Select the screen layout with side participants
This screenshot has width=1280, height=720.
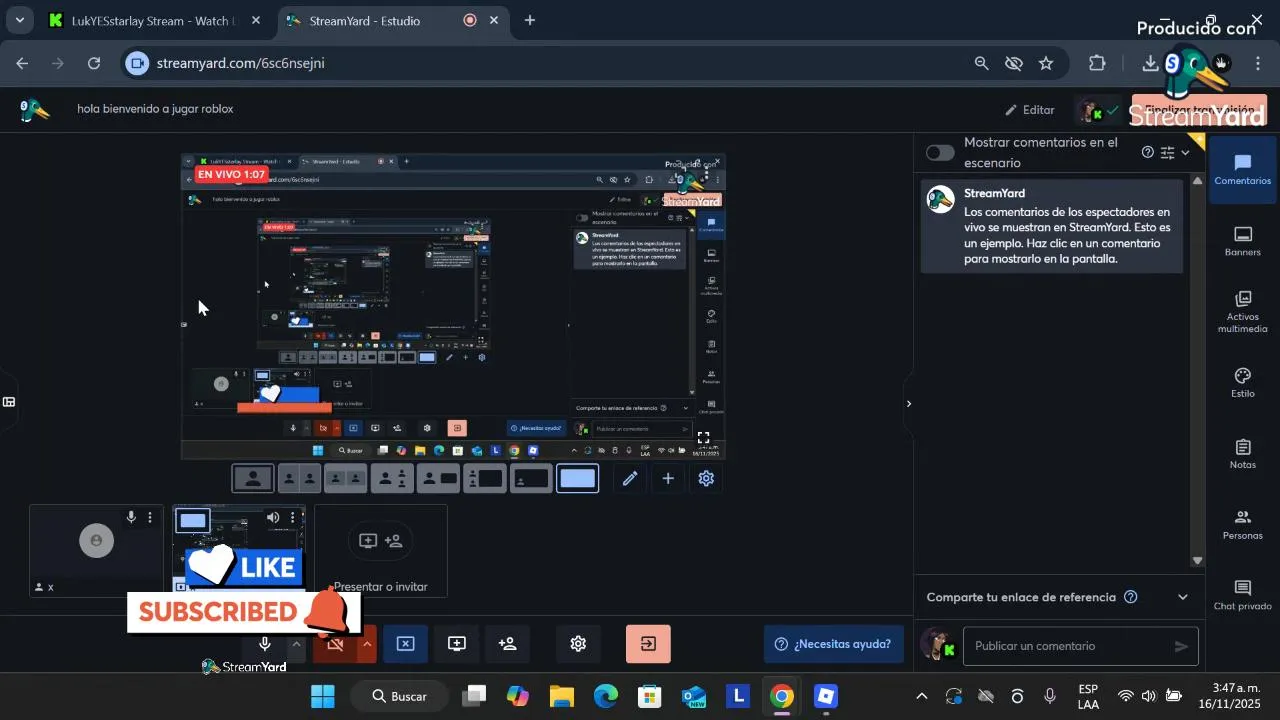(x=484, y=478)
